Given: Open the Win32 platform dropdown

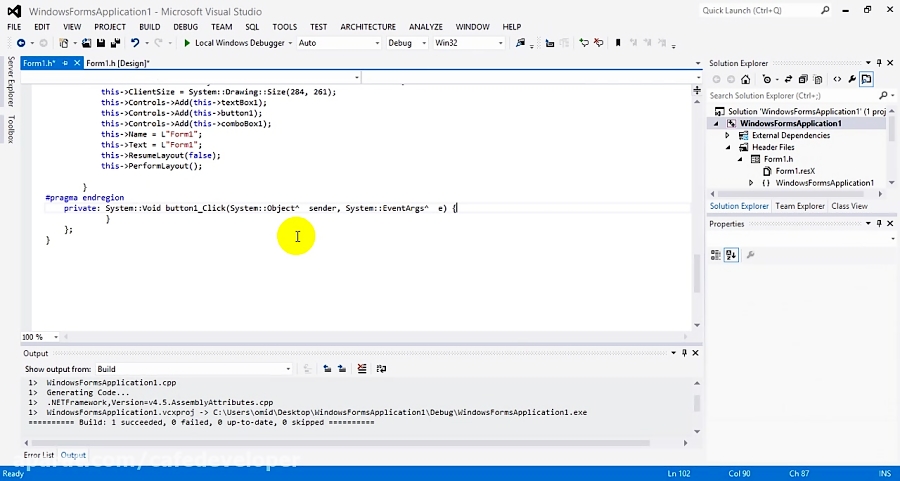Looking at the screenshot, I should (x=467, y=43).
